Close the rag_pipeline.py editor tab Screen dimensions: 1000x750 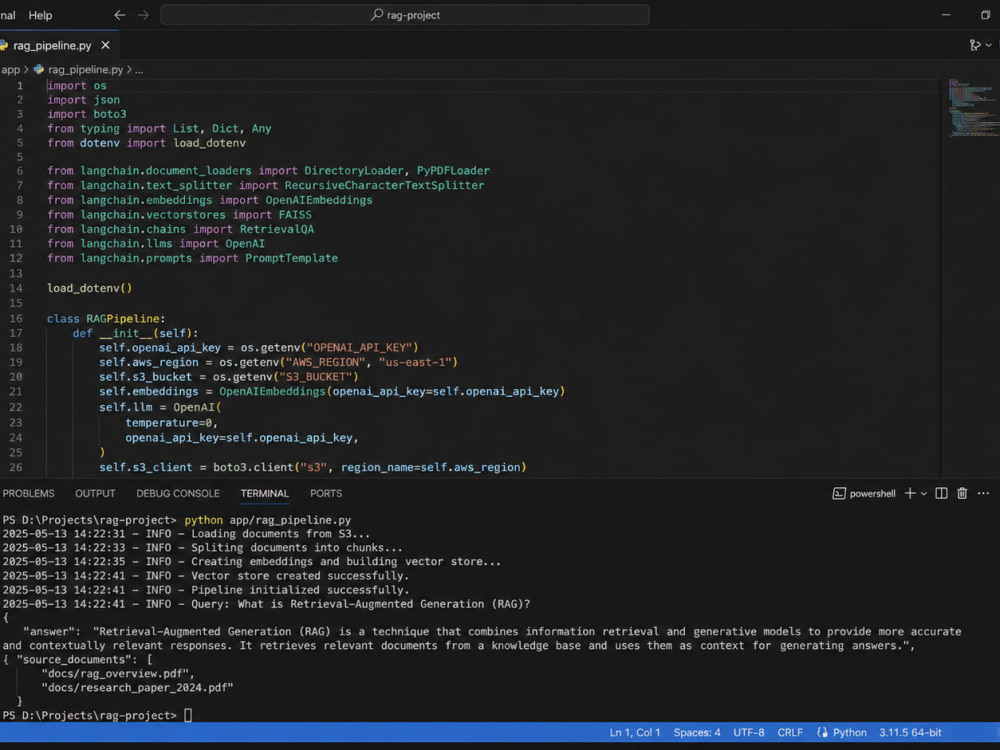coord(105,45)
